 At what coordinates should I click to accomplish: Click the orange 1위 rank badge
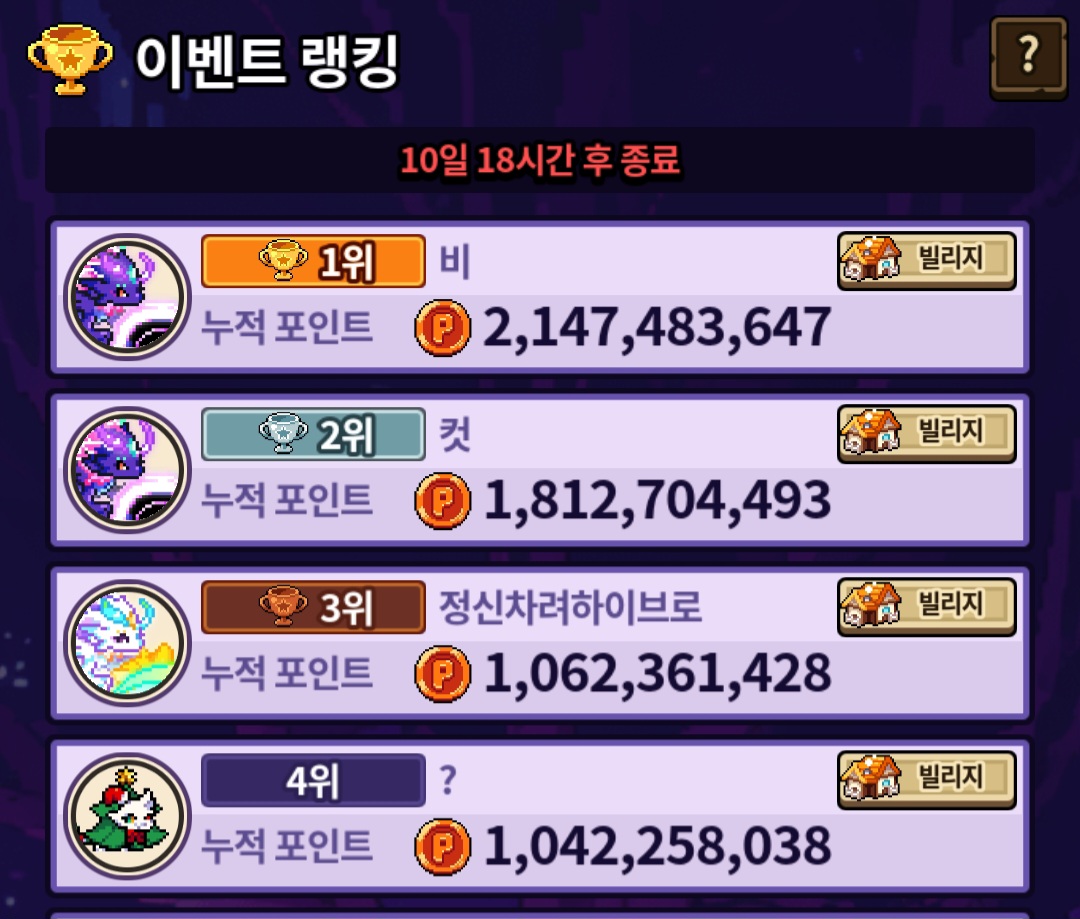click(313, 261)
